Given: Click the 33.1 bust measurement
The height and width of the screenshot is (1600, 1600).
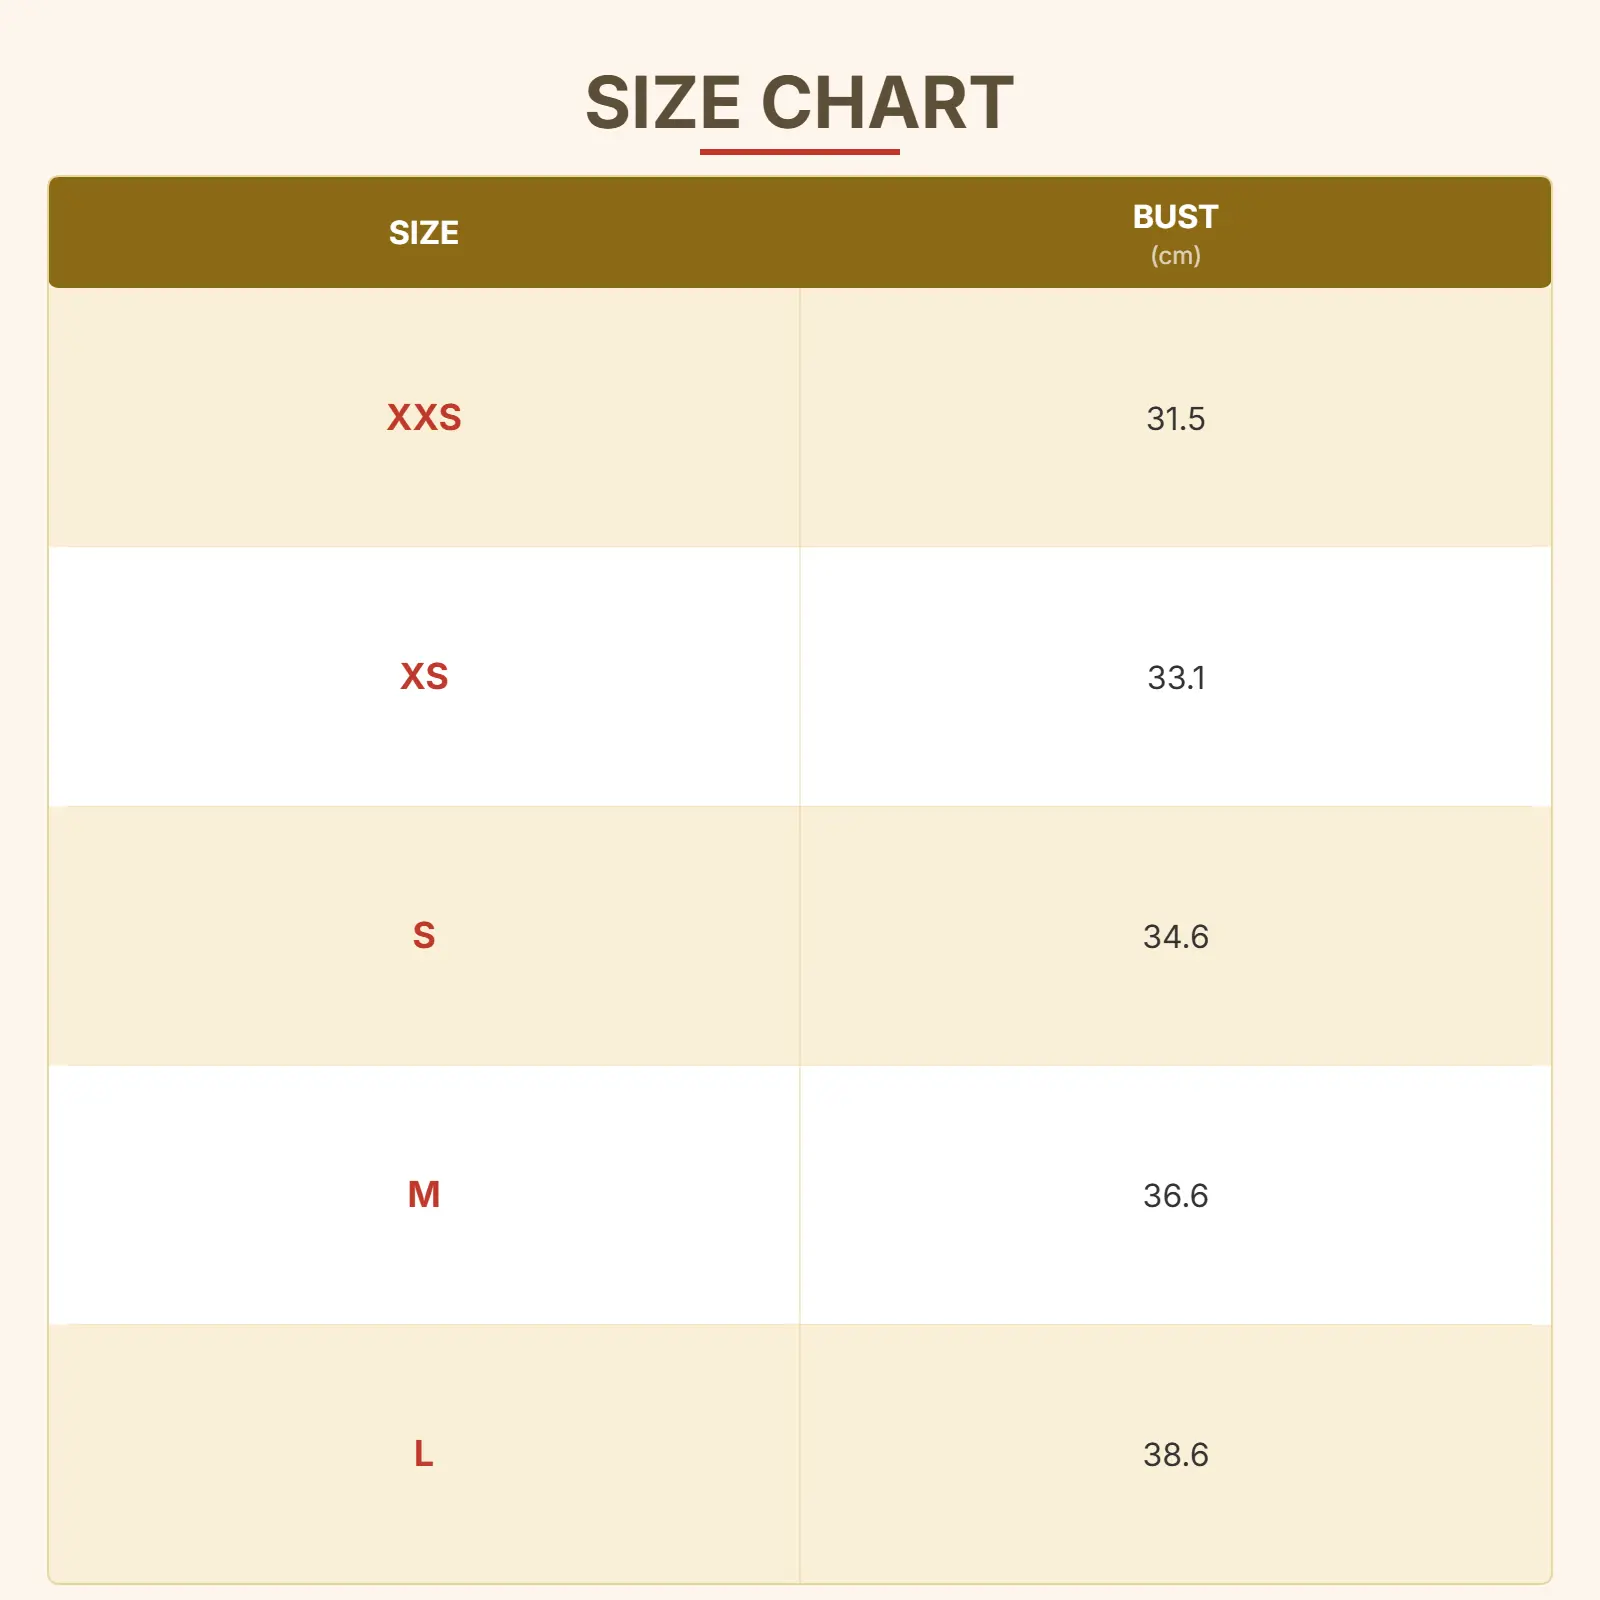Looking at the screenshot, I should [x=1175, y=677].
